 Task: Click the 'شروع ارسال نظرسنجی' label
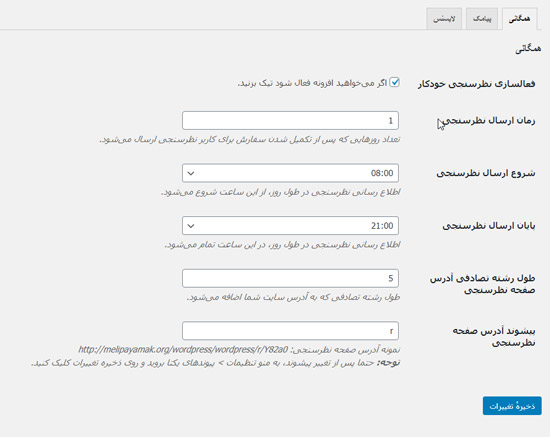pyautogui.click(x=486, y=173)
